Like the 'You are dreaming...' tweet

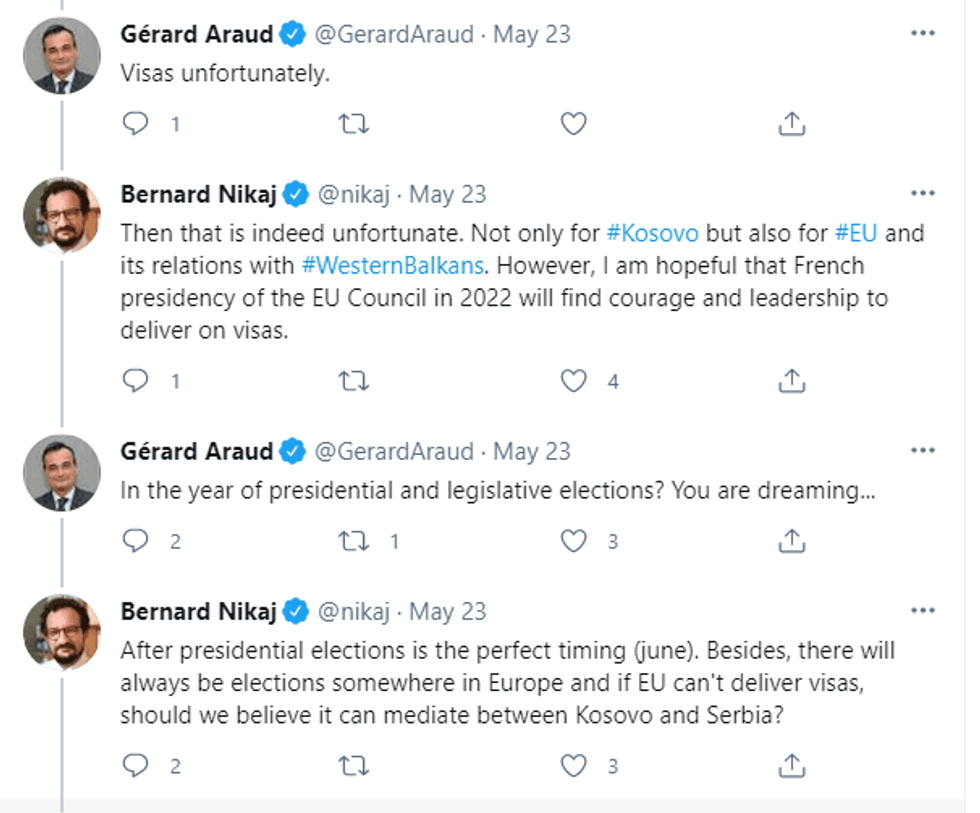(x=572, y=541)
